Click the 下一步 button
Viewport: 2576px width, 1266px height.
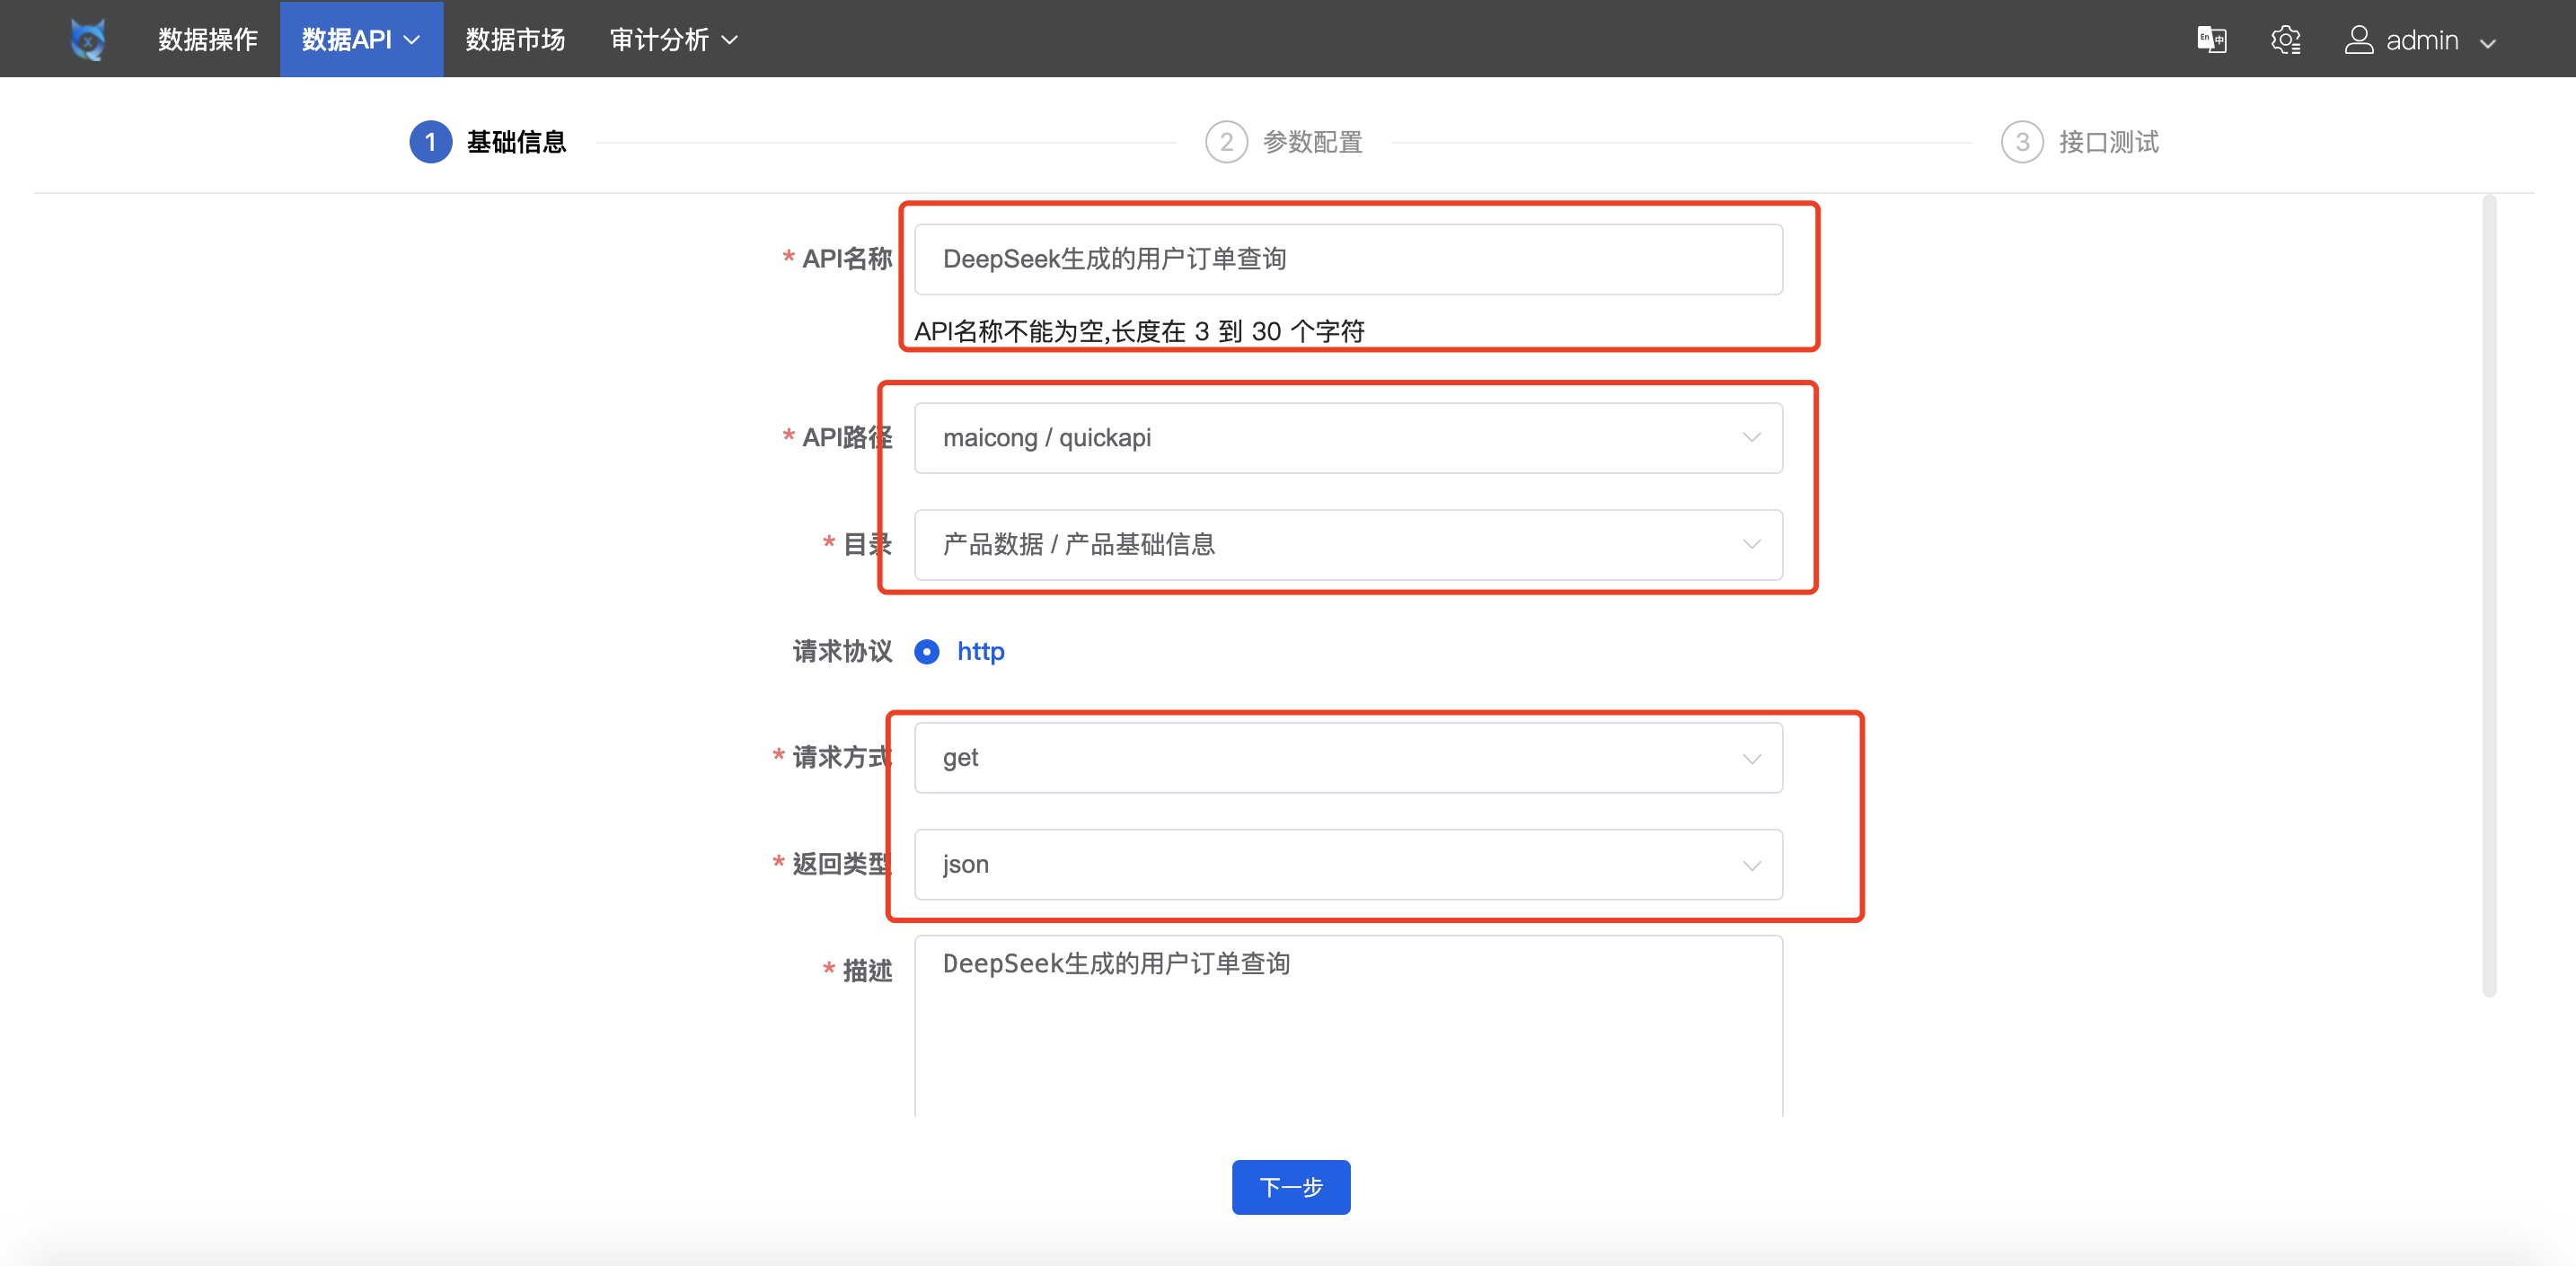[x=1290, y=1187]
